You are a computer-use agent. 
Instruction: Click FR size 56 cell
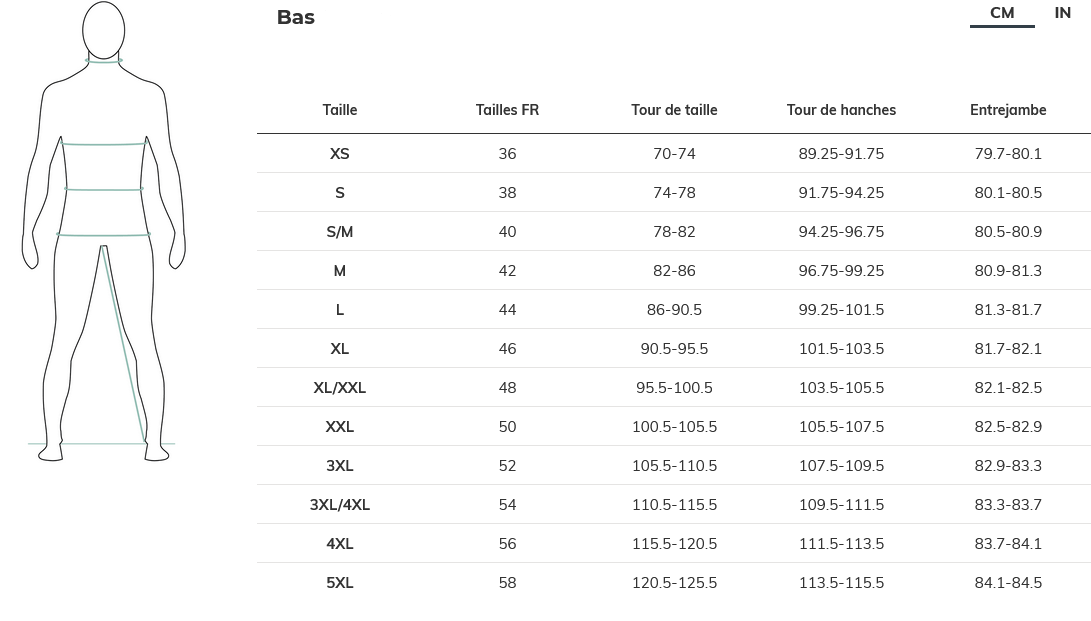click(507, 544)
